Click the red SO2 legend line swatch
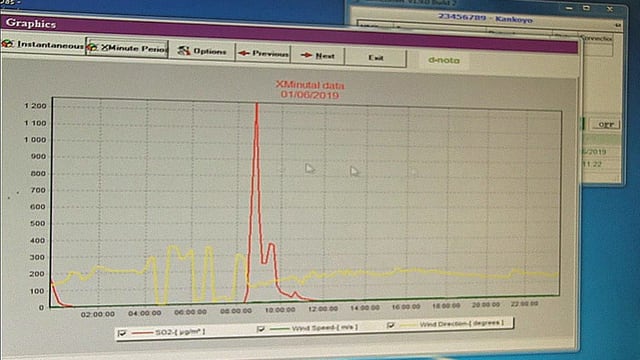Image resolution: width=640 pixels, height=360 pixels. tap(141, 333)
